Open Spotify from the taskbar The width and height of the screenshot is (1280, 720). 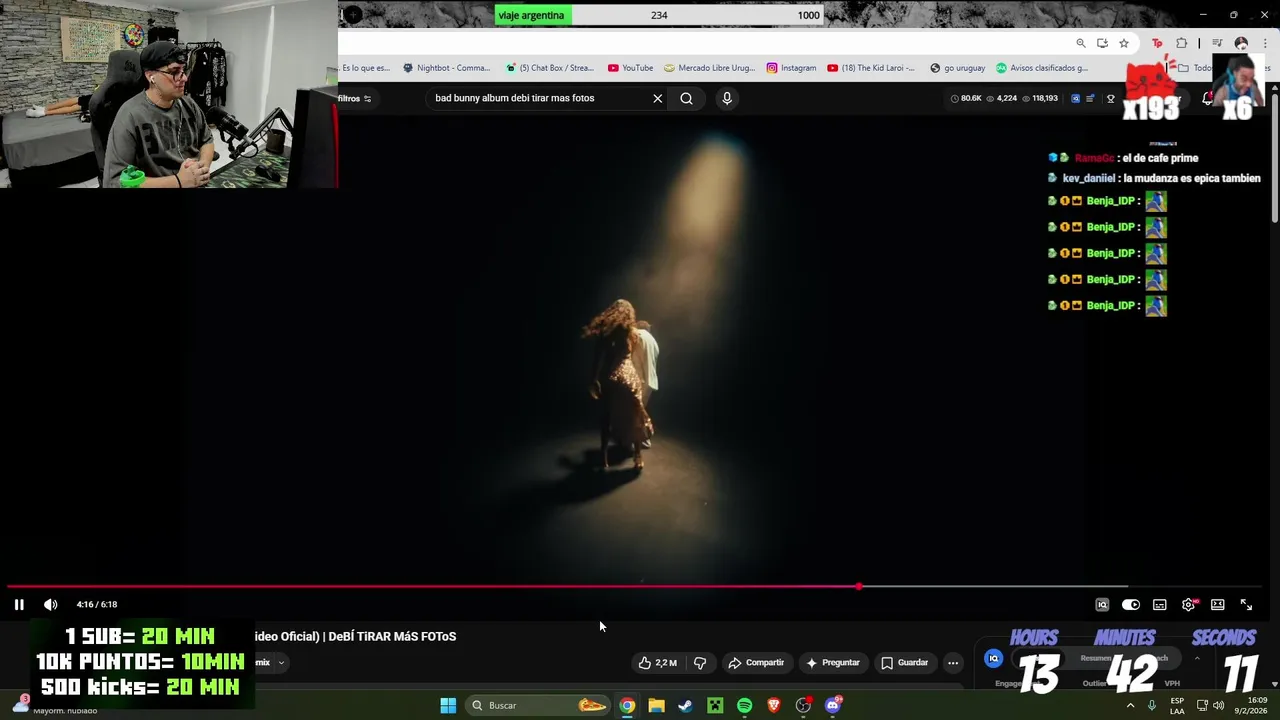[744, 705]
